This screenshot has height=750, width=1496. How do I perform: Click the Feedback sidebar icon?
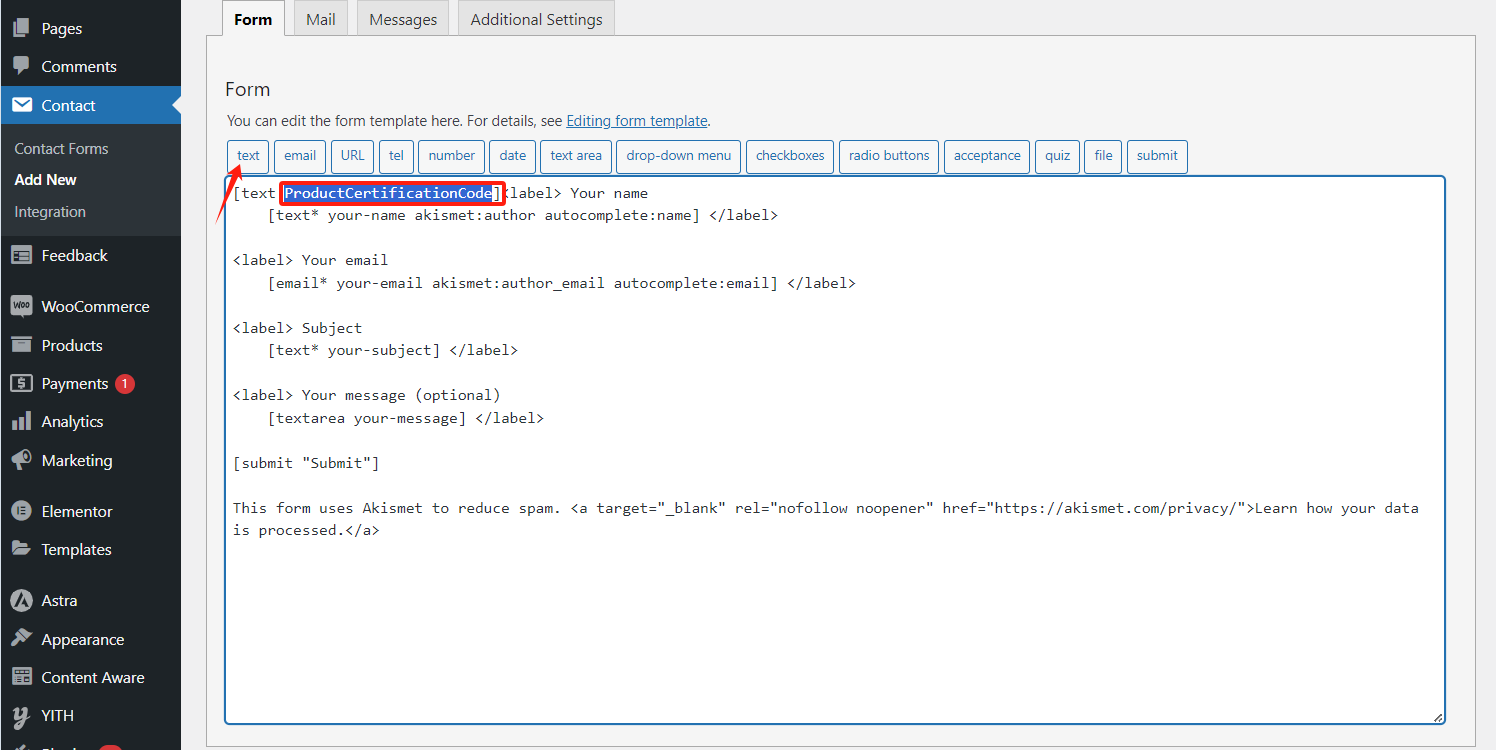21,256
